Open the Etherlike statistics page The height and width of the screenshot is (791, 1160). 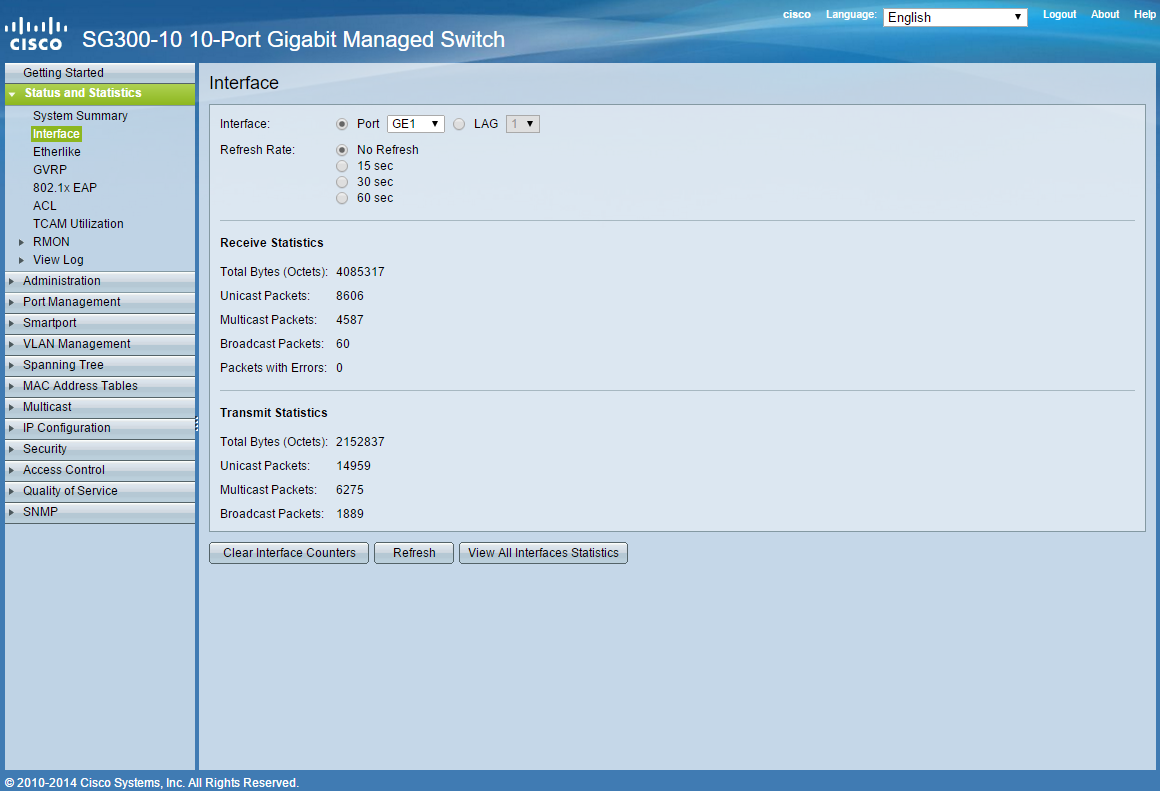57,152
